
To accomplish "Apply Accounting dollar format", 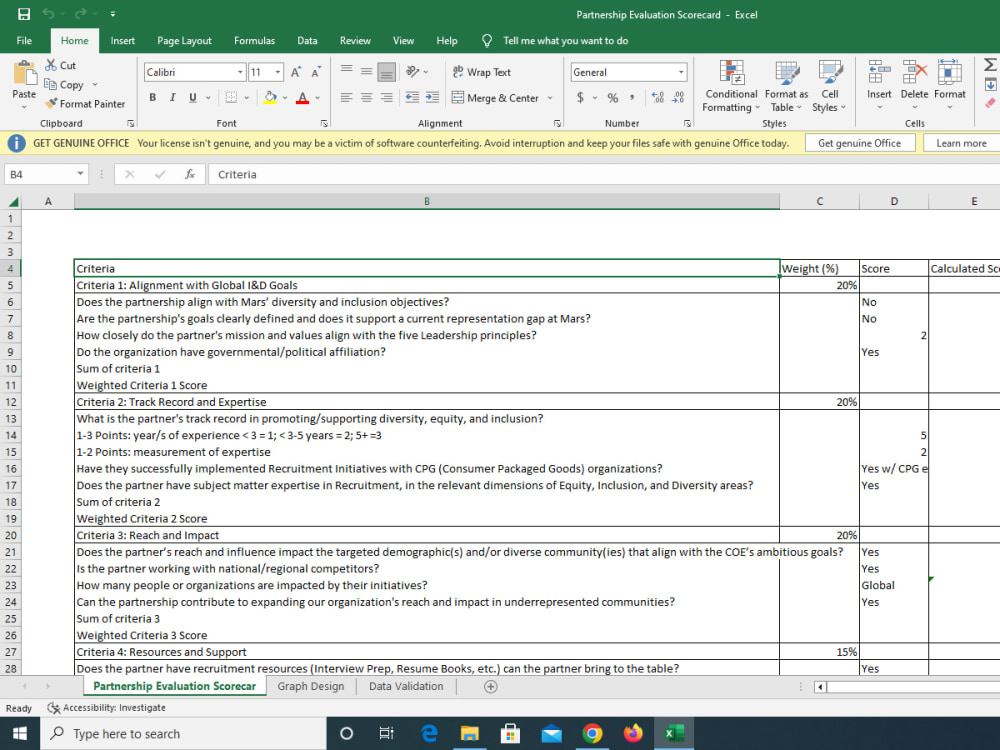I will pyautogui.click(x=580, y=98).
